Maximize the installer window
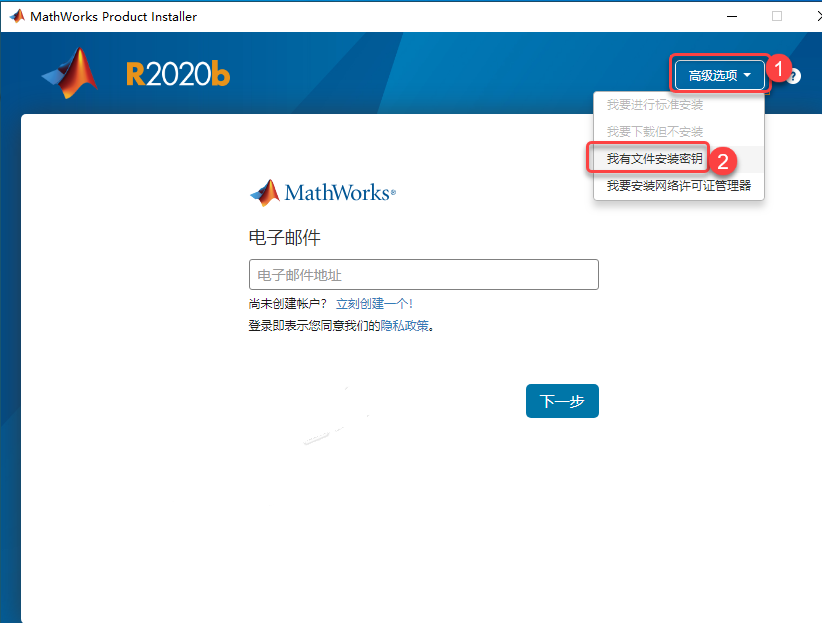 (777, 16)
